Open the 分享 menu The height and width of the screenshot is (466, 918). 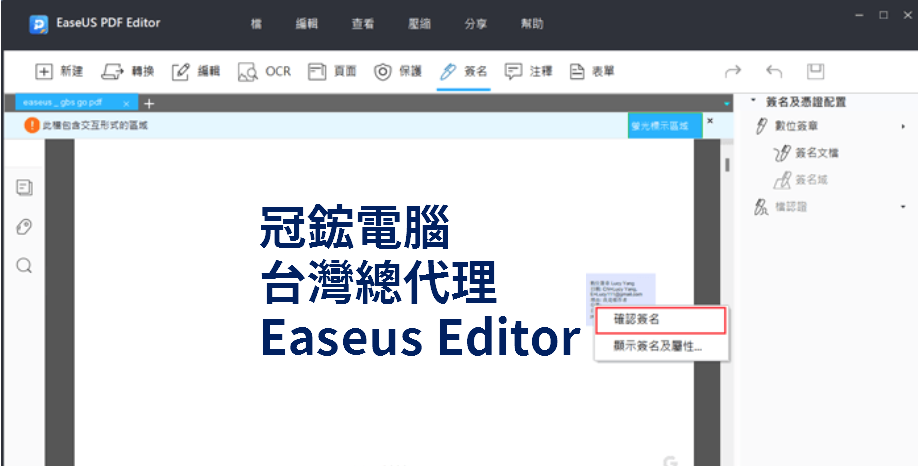pos(475,24)
